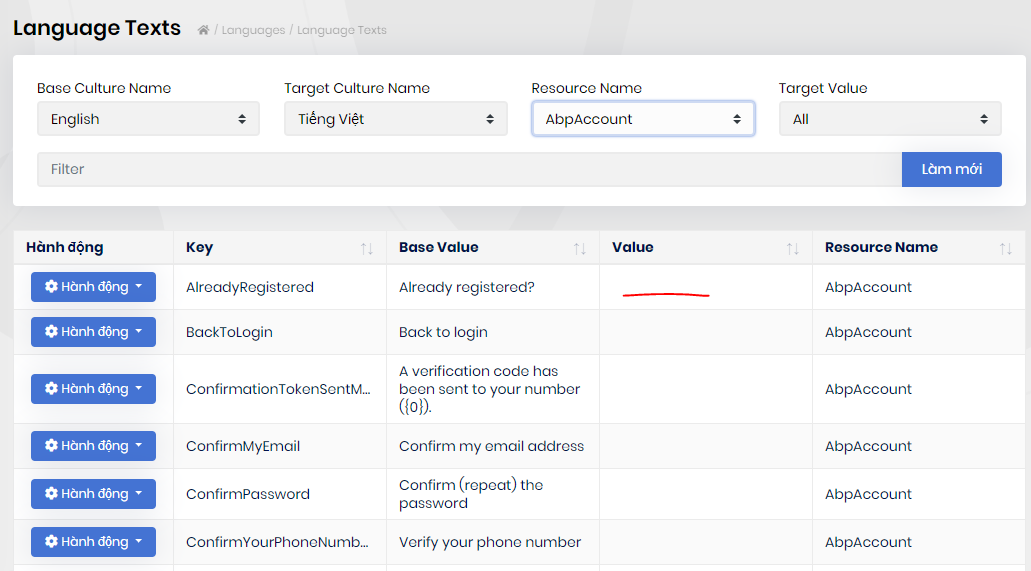Open Target Culture Name dropdown
This screenshot has width=1031, height=571.
(395, 119)
